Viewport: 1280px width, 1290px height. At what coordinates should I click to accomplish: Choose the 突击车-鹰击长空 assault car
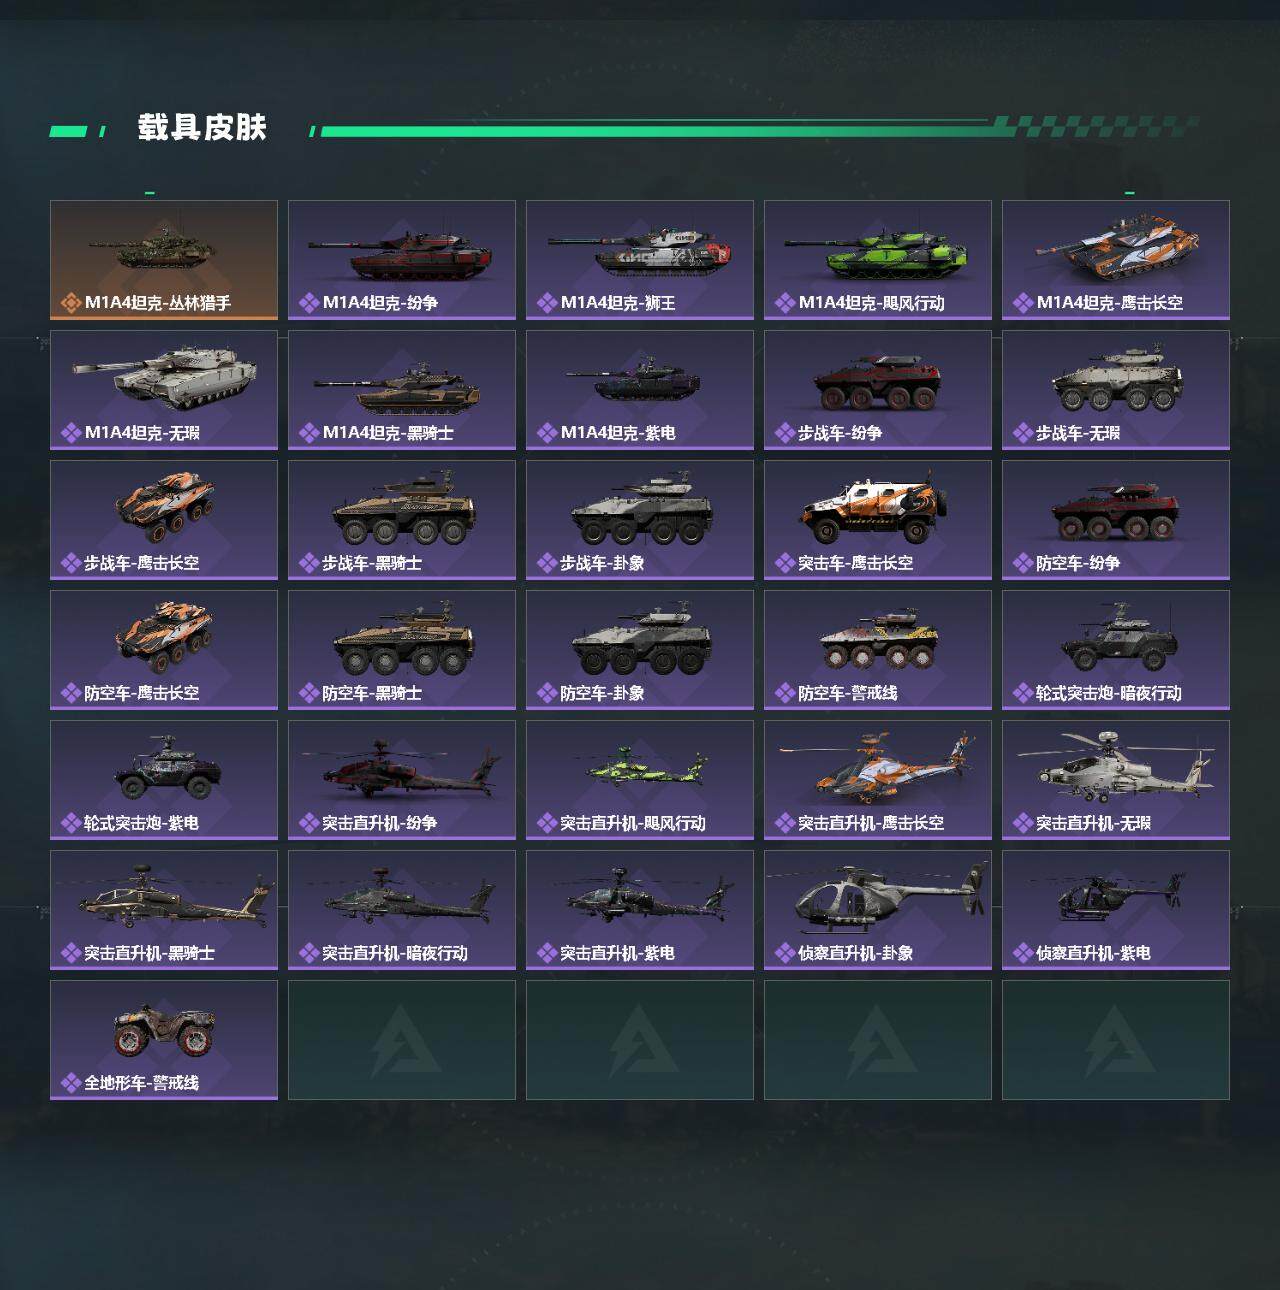878,520
